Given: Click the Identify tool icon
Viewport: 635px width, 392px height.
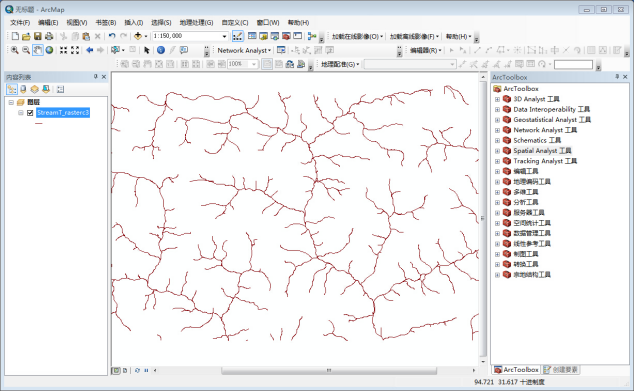Looking at the screenshot, I should [161, 50].
